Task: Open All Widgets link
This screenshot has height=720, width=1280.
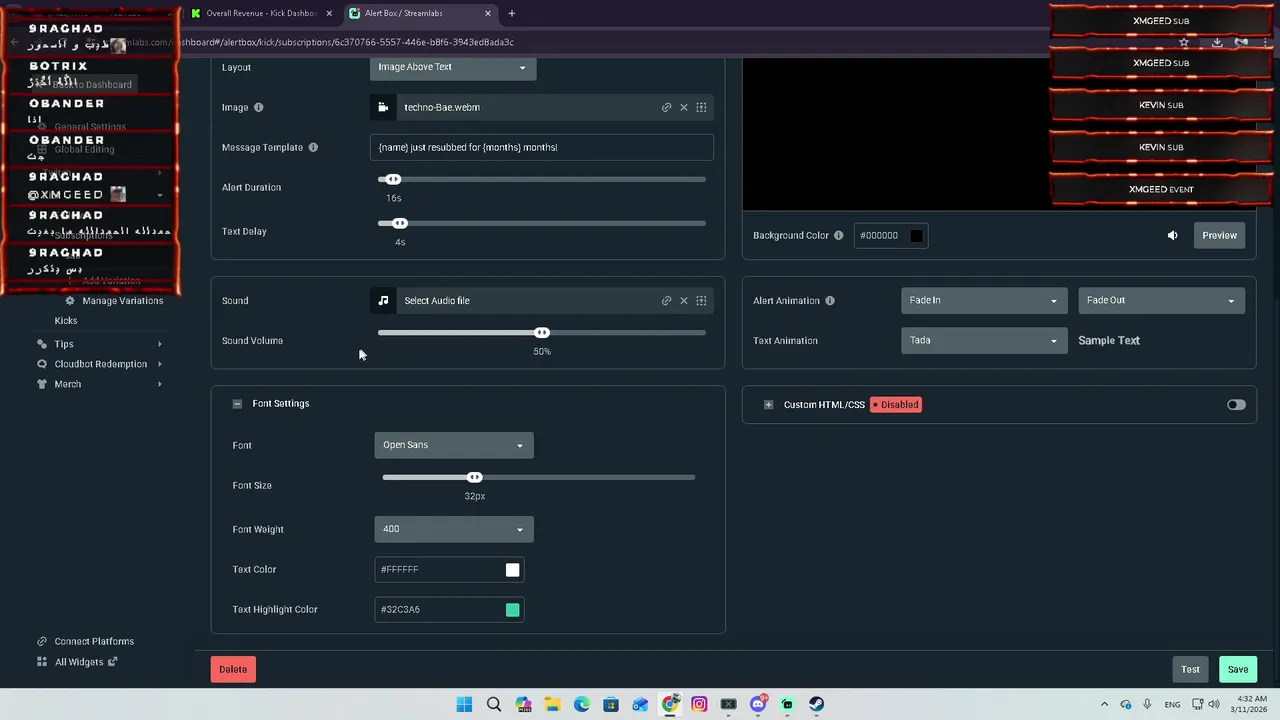Action: [79, 662]
